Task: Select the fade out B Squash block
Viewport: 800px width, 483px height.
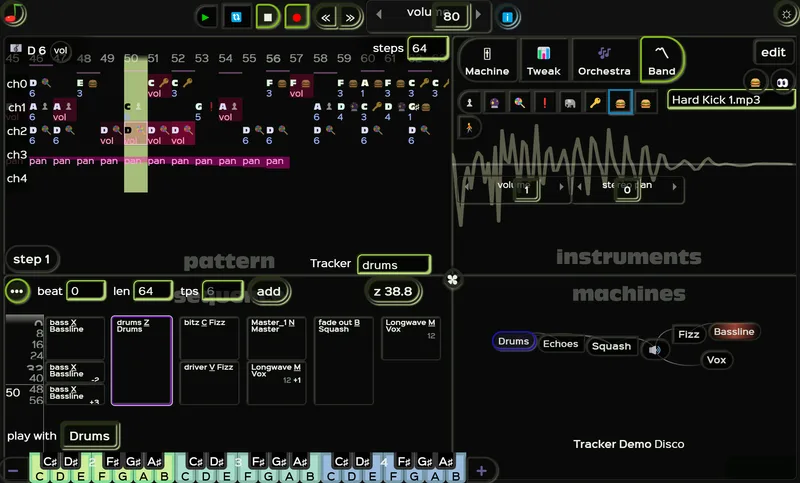Action: [343, 360]
